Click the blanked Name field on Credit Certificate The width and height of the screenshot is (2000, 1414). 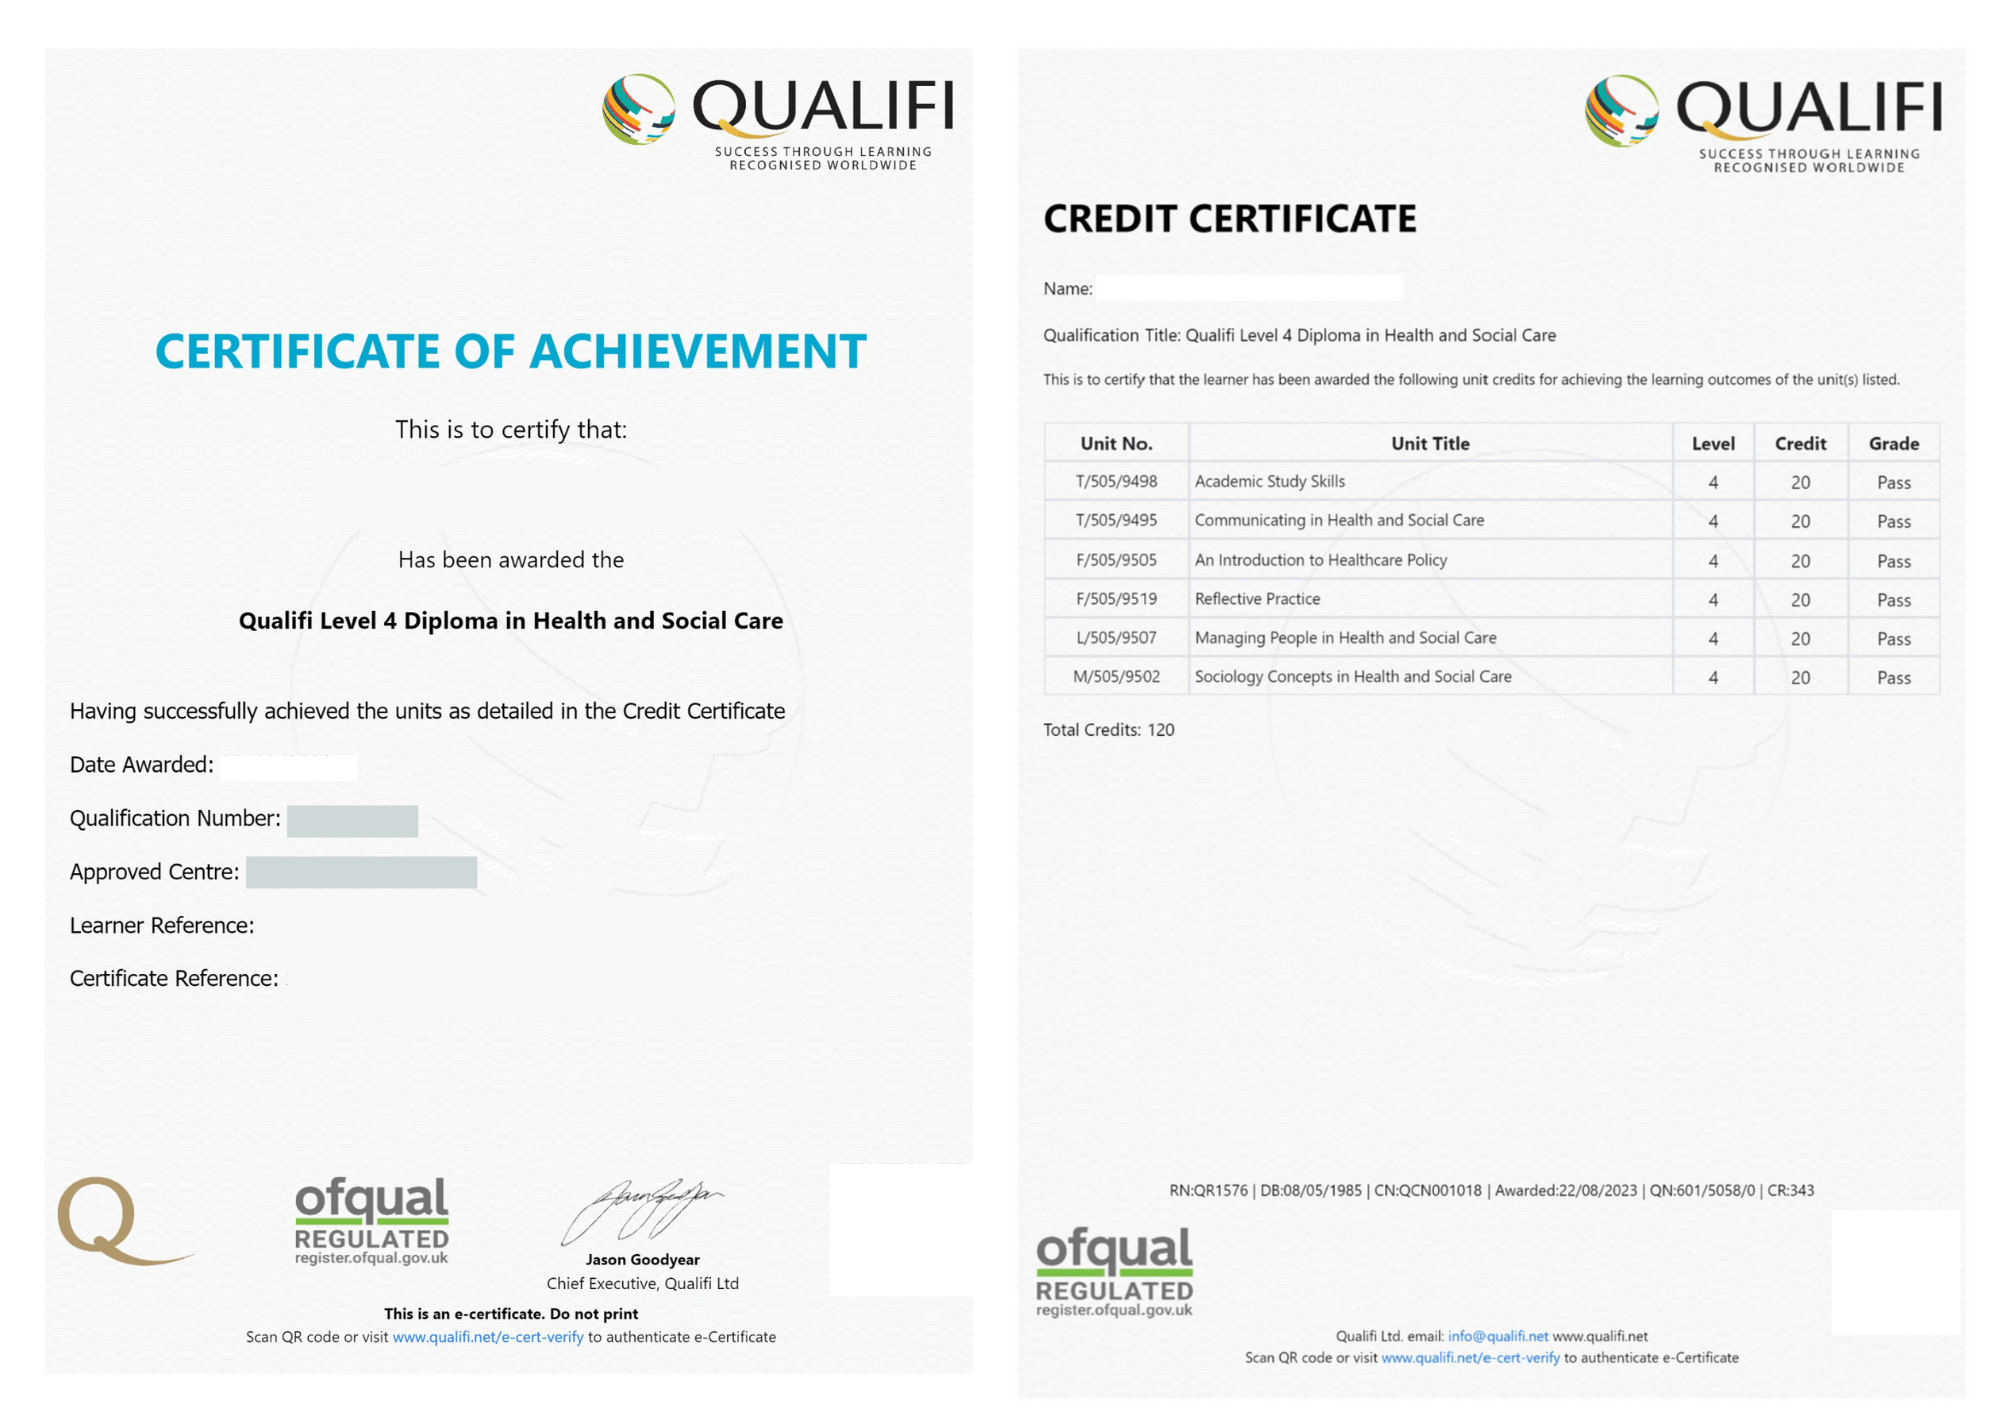1249,288
